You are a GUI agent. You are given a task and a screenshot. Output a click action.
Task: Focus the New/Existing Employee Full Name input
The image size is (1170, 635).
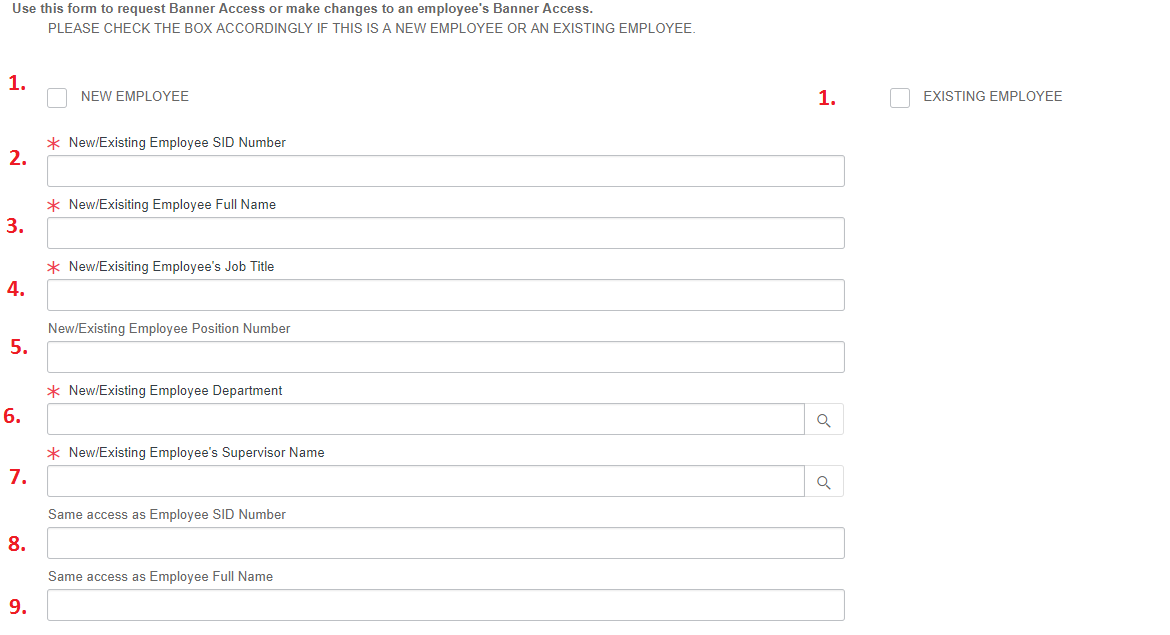[445, 233]
